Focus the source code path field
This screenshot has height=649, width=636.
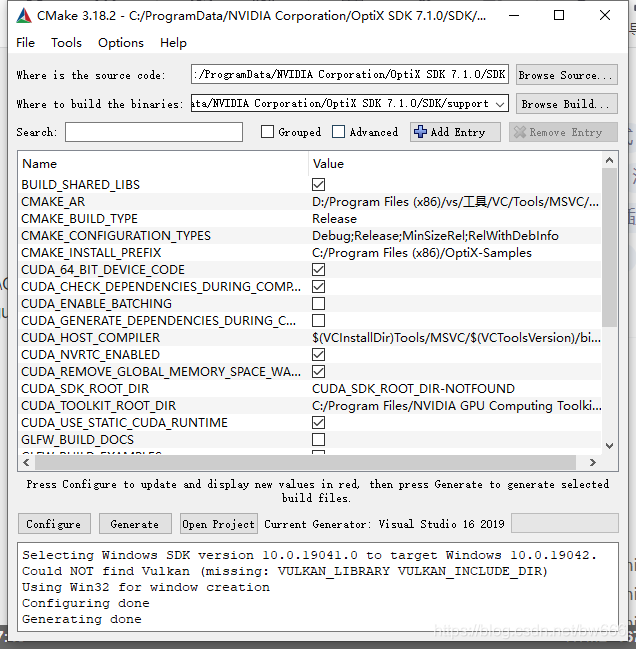click(x=350, y=75)
